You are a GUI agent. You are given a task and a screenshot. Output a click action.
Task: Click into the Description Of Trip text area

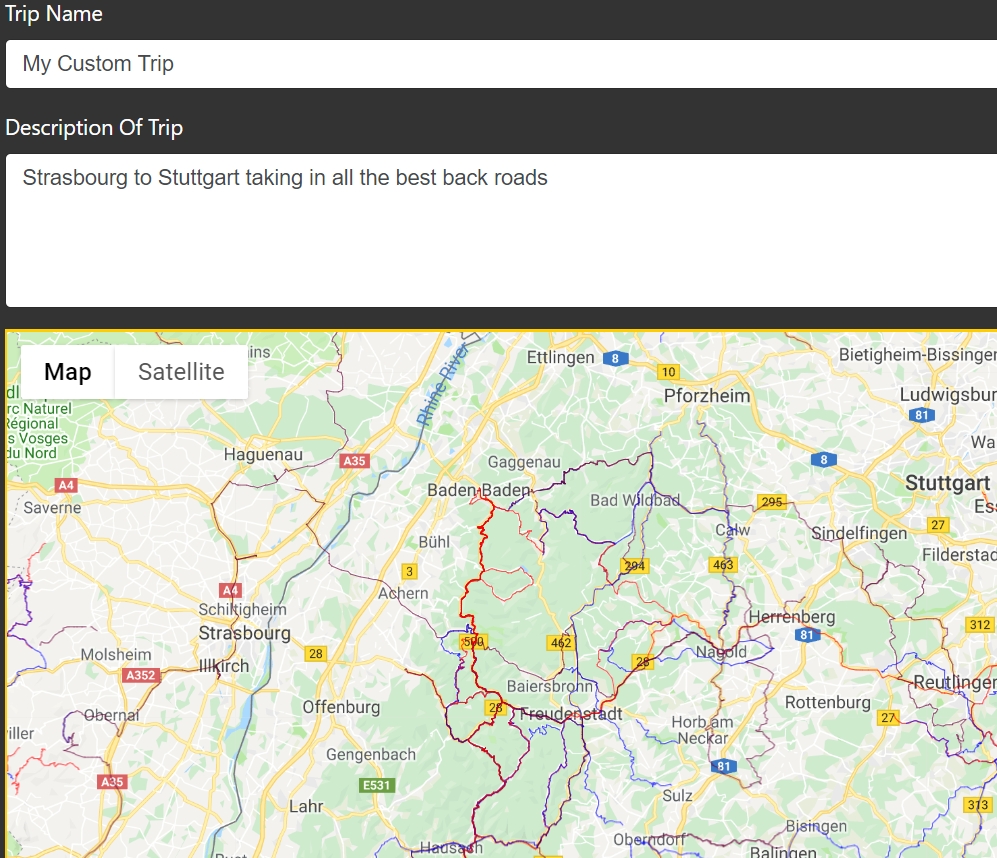pyautogui.click(x=500, y=230)
